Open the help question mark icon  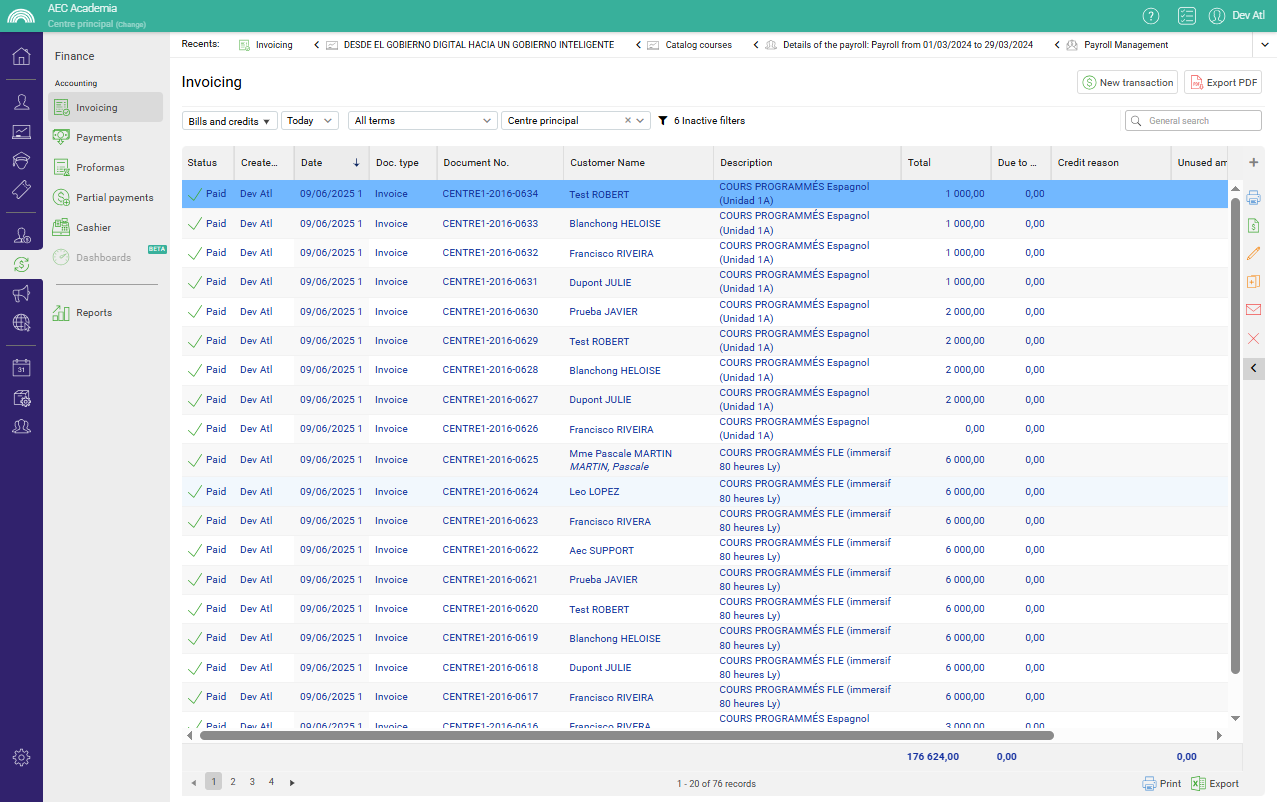coord(1151,15)
